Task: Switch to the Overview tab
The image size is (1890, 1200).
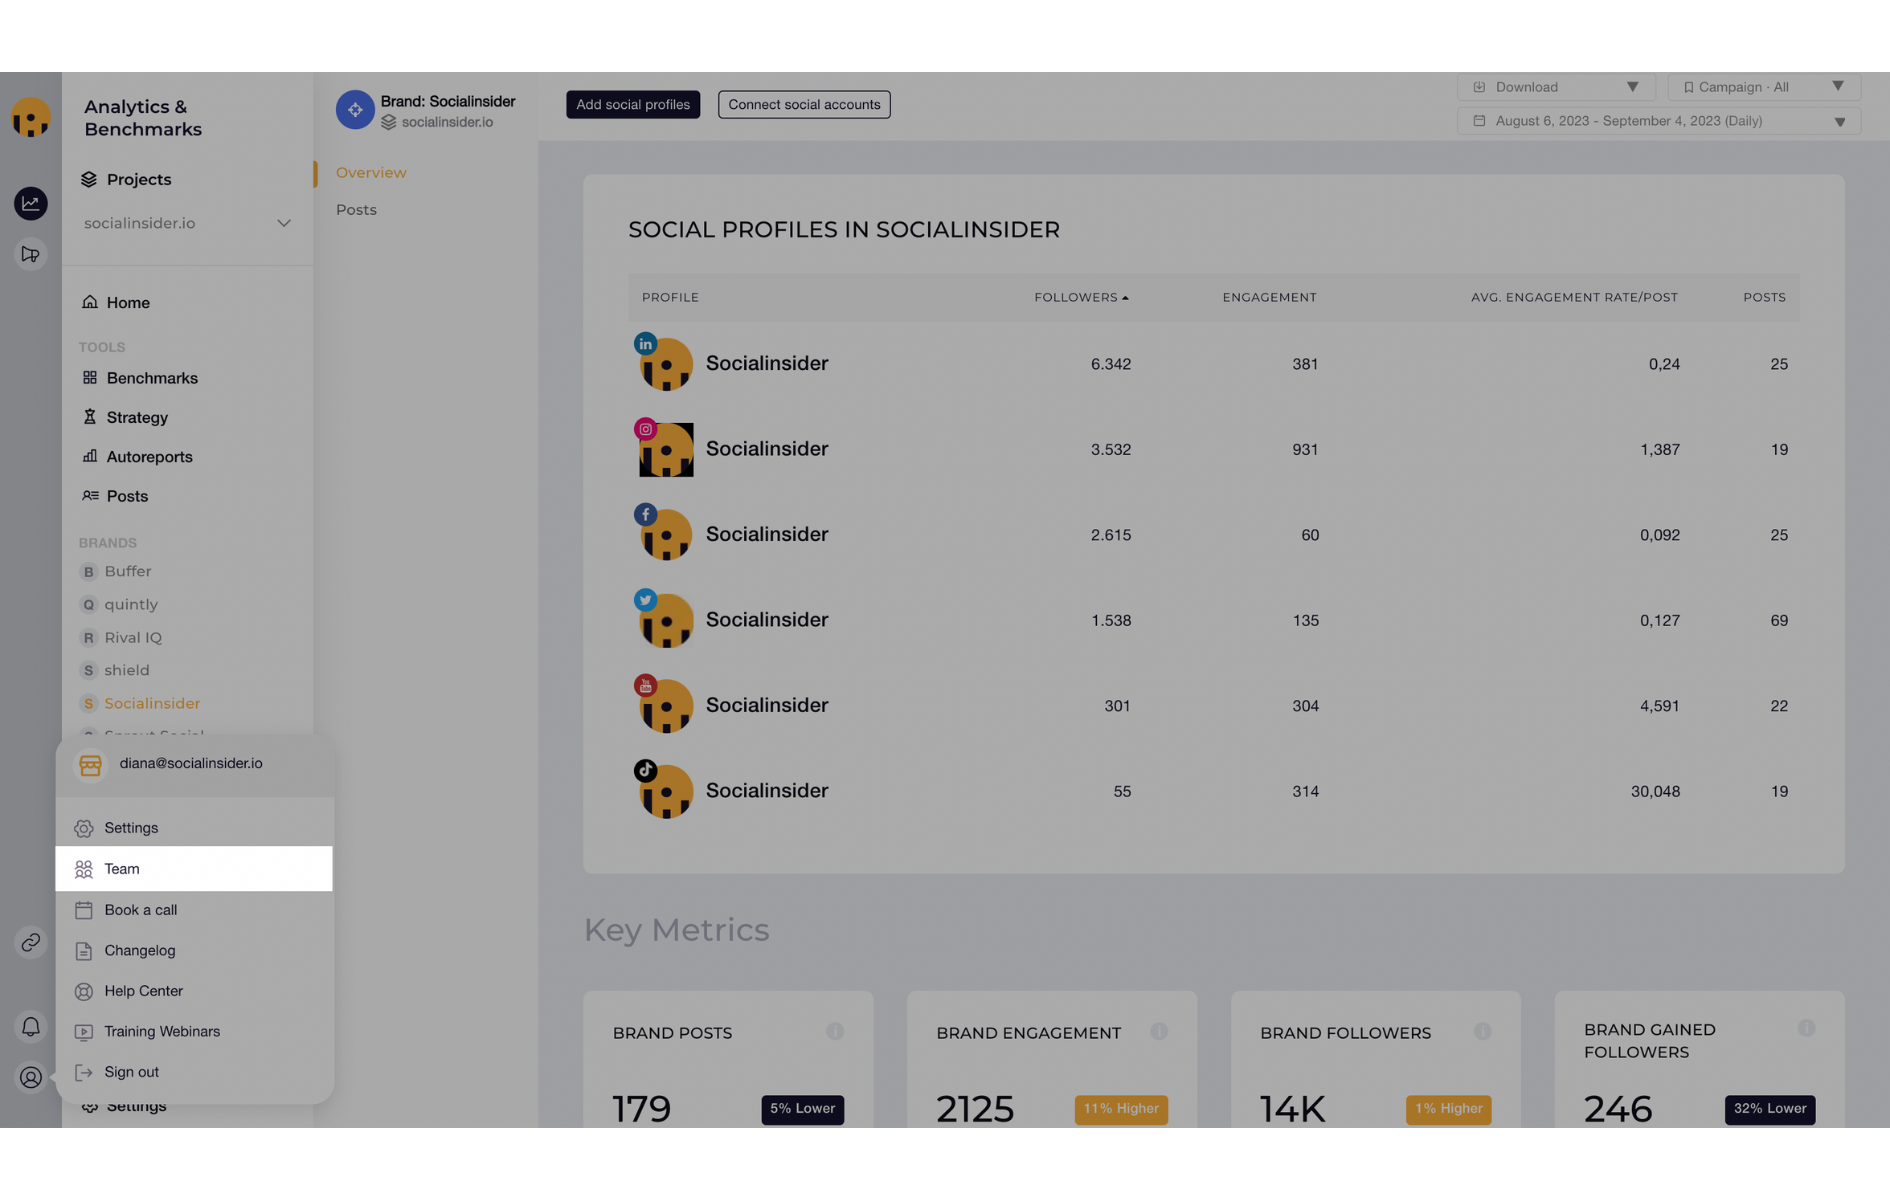Action: point(371,173)
